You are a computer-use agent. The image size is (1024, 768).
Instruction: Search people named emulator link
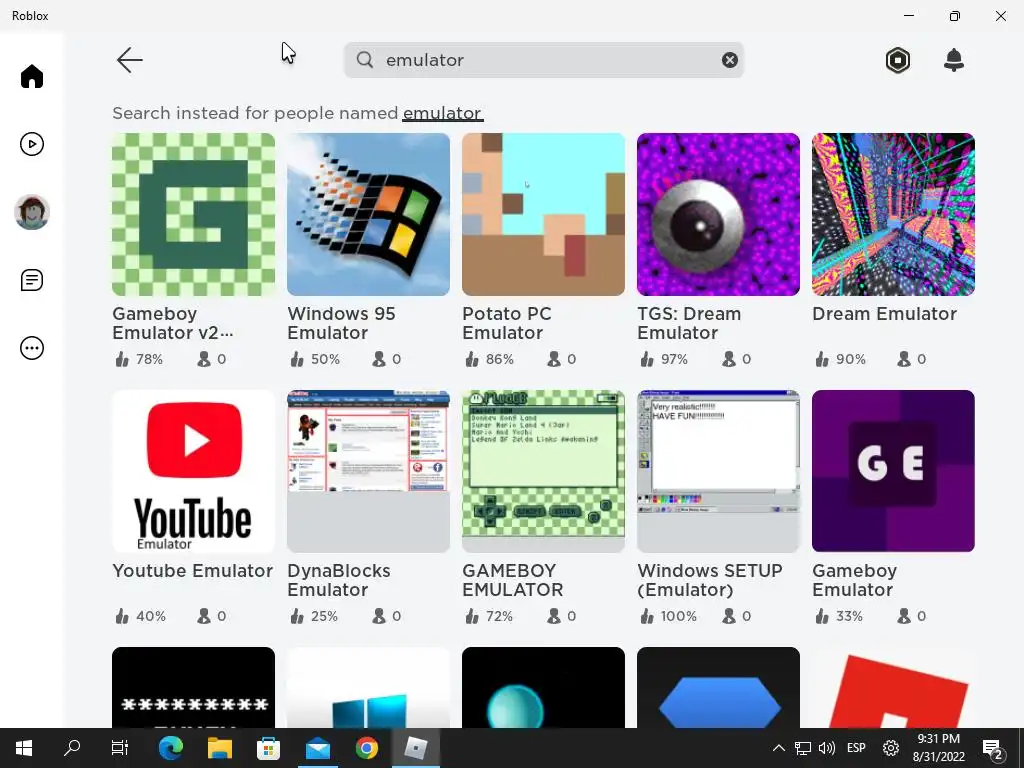point(442,113)
